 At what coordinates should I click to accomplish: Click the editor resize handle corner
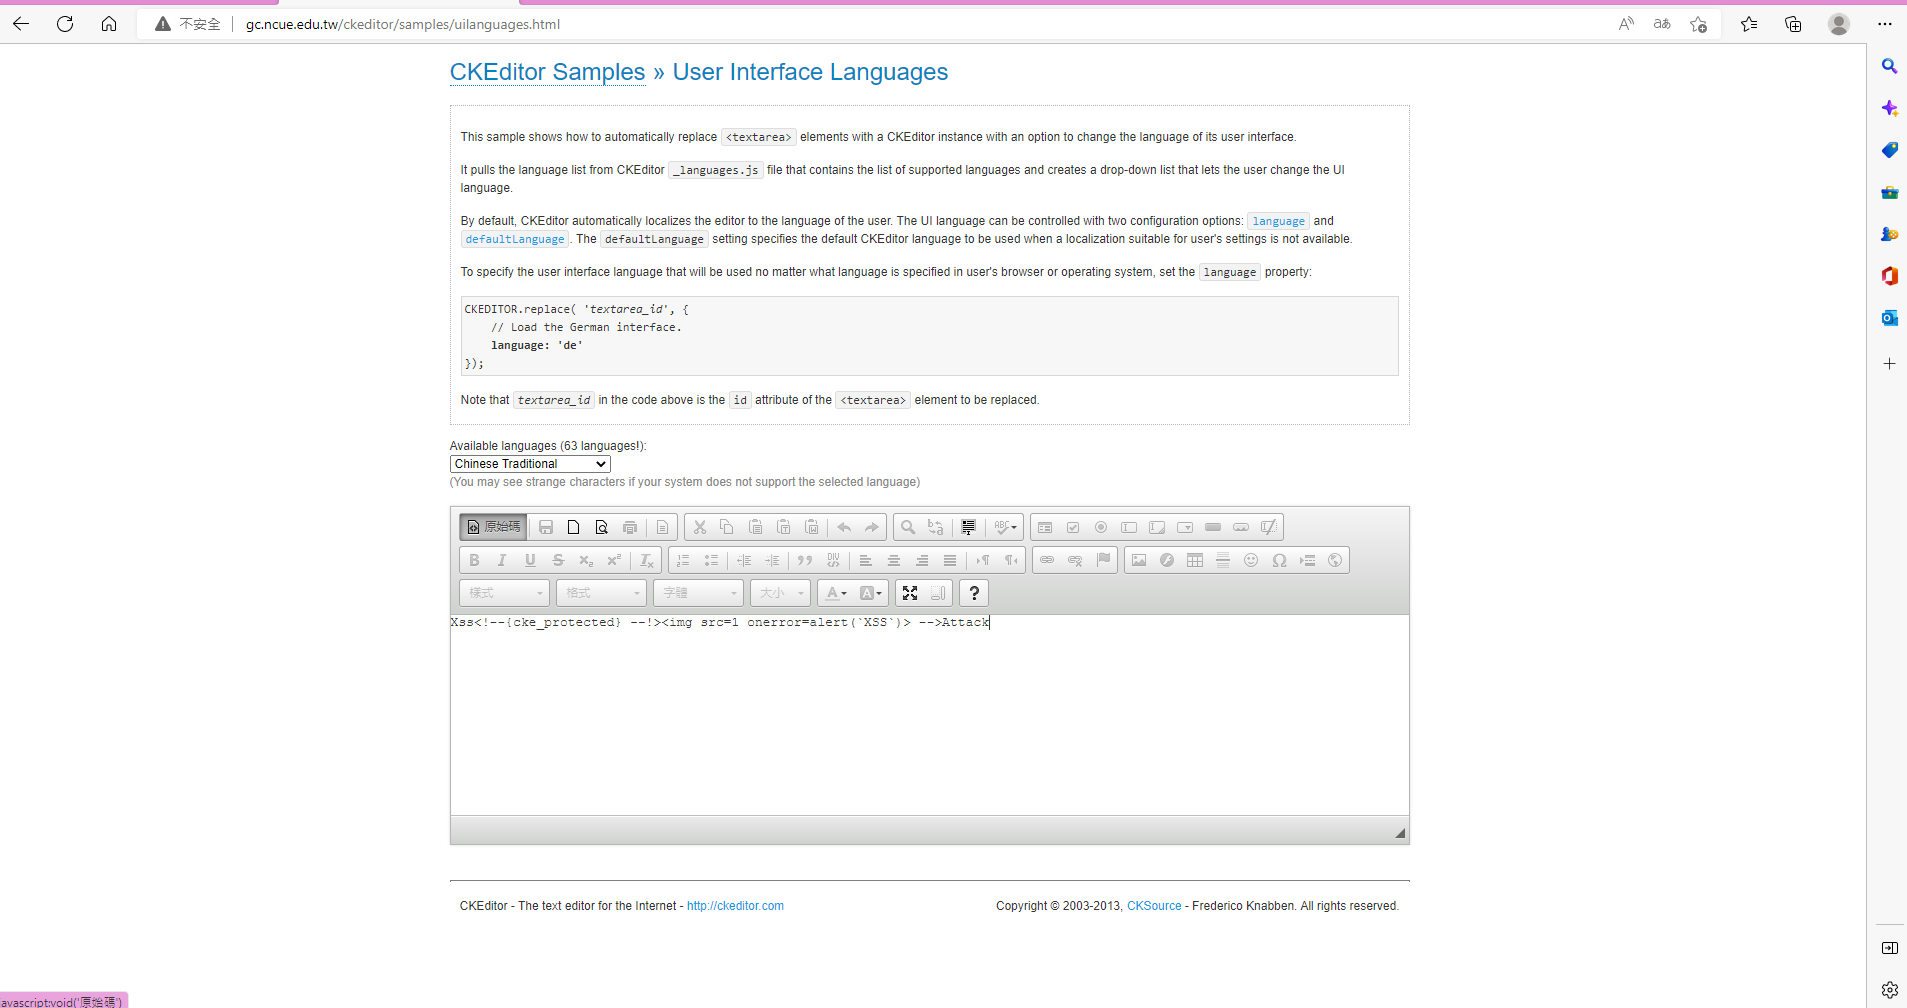(1400, 833)
